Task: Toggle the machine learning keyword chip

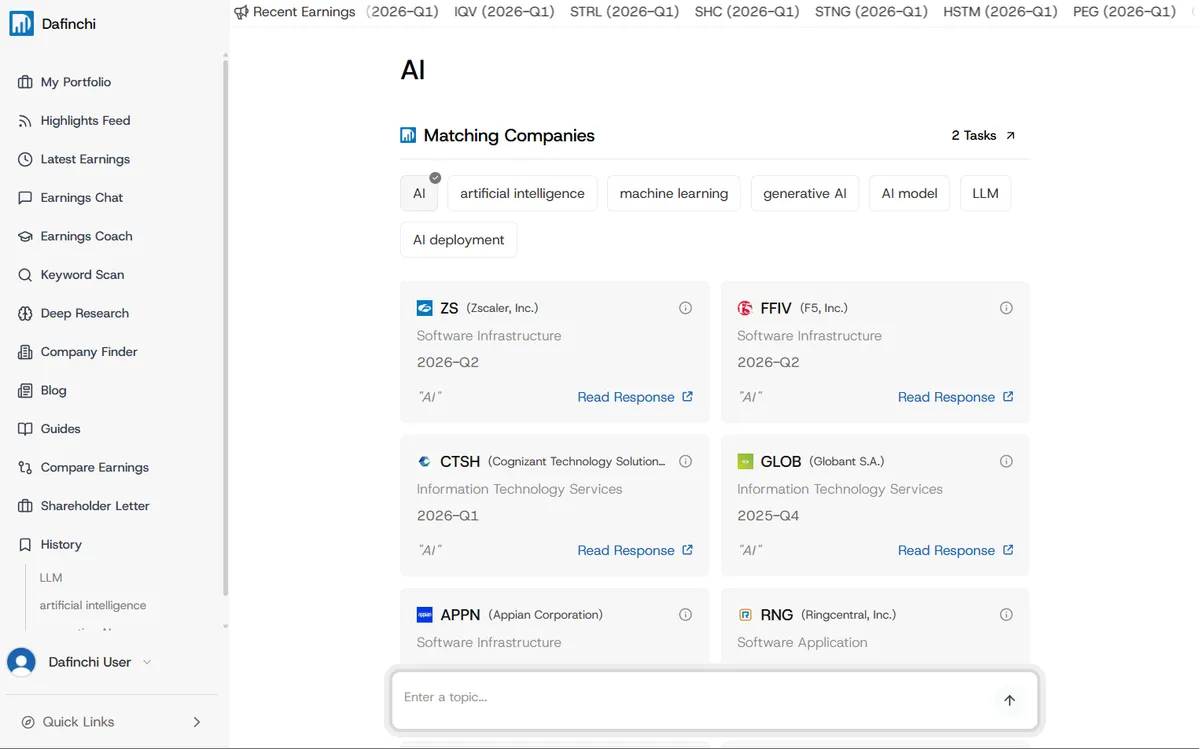Action: [674, 193]
